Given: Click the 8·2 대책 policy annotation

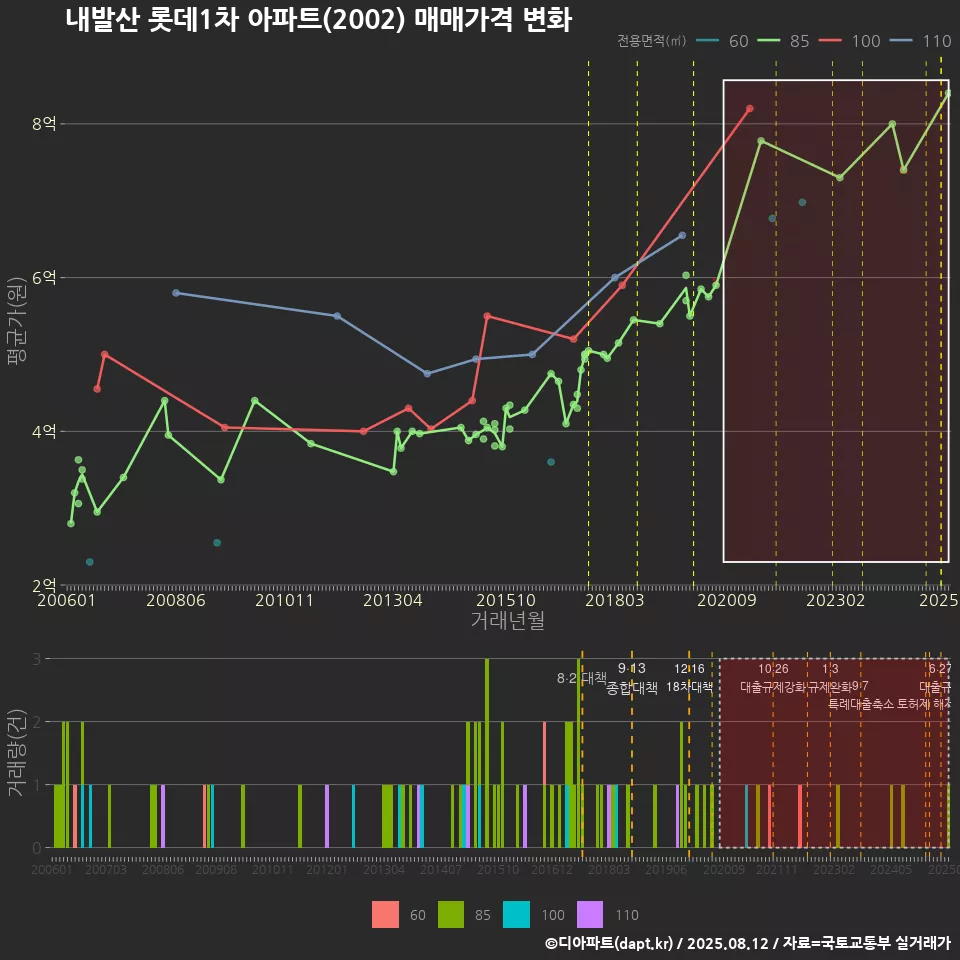Looking at the screenshot, I should 581,678.
